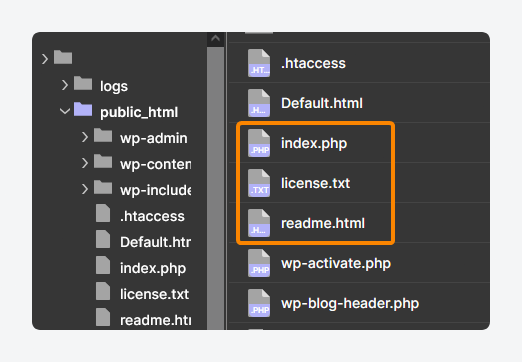Click index.php file icon in tree
Screen dimensions: 522x362
point(103,265)
